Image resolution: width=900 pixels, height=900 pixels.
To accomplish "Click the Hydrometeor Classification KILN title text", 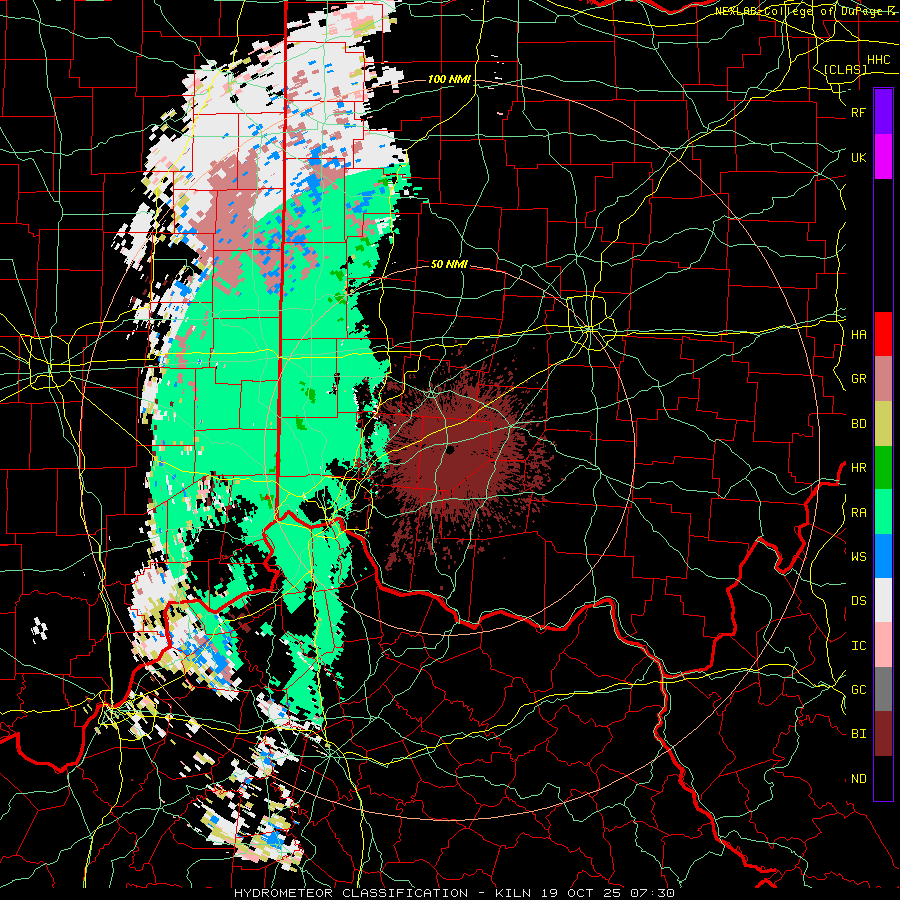I will 454,893.
